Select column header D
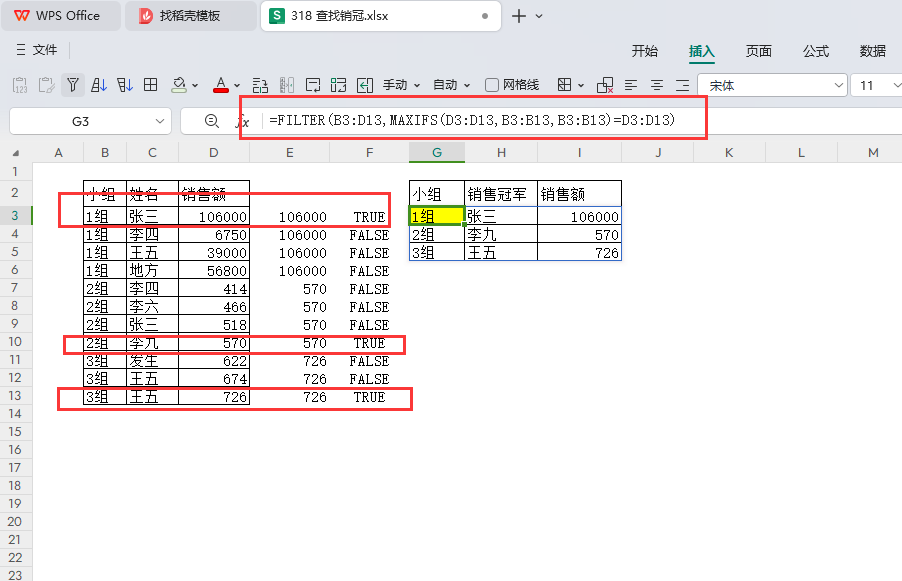The width and height of the screenshot is (902, 581). click(214, 152)
